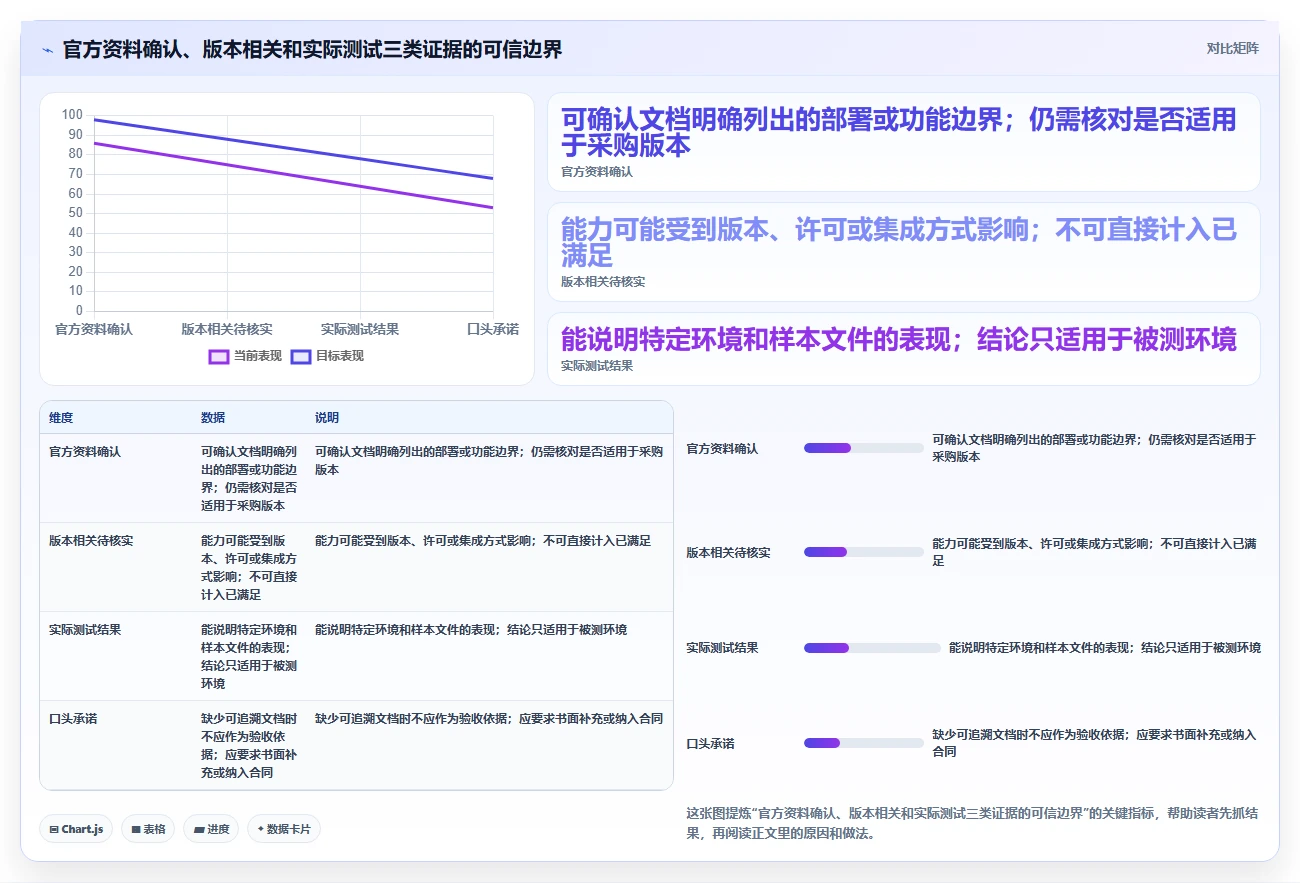Click the 对比矩阵 label in the header
Viewport: 1300px width, 883px height.
1232,48
